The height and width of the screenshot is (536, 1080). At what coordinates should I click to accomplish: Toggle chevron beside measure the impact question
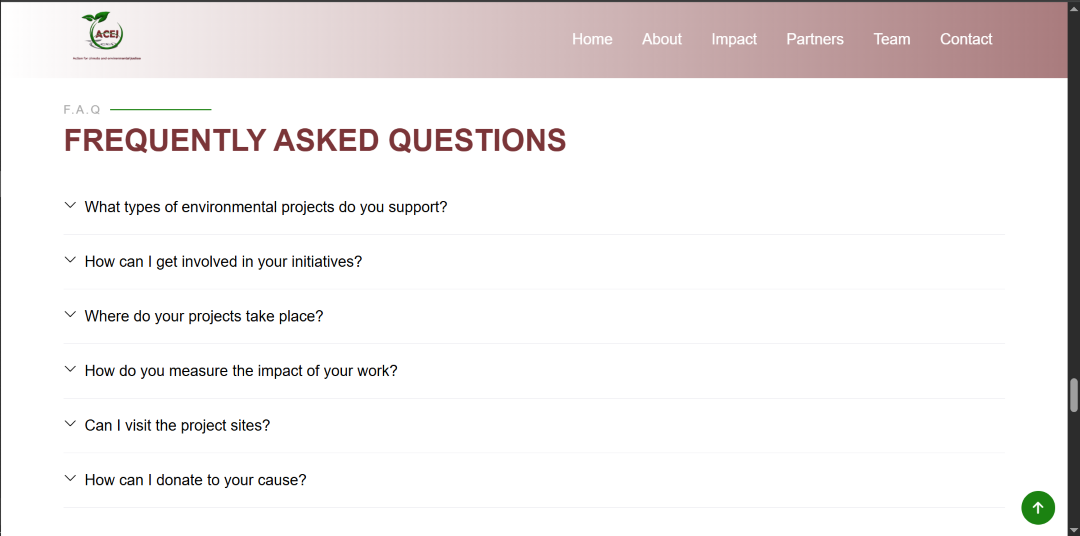[x=70, y=369]
